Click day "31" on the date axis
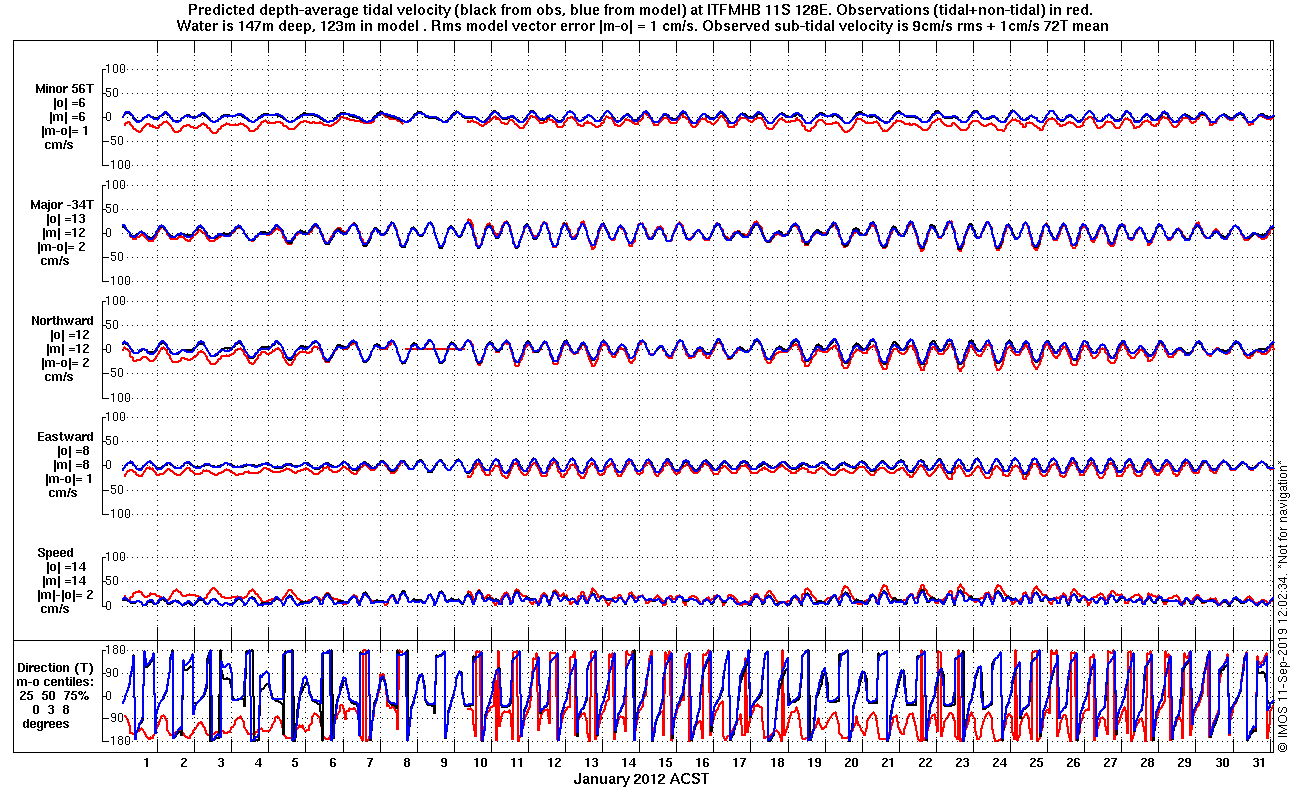The image size is (1300, 800). tap(1257, 762)
